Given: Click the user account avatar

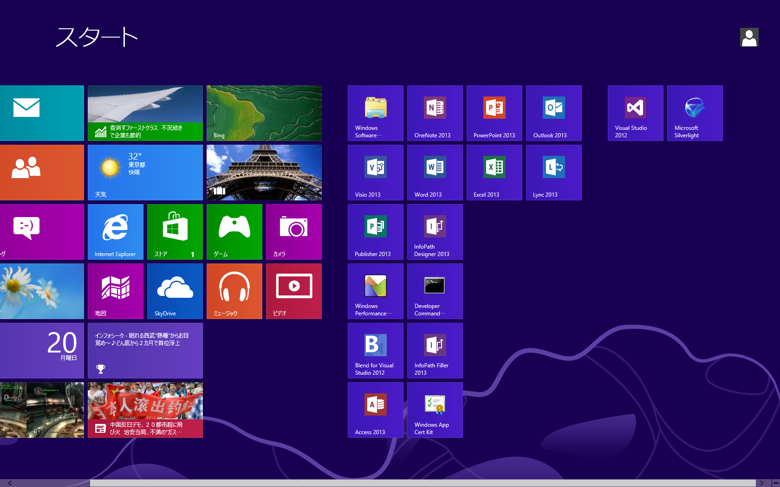Looking at the screenshot, I should tap(749, 37).
